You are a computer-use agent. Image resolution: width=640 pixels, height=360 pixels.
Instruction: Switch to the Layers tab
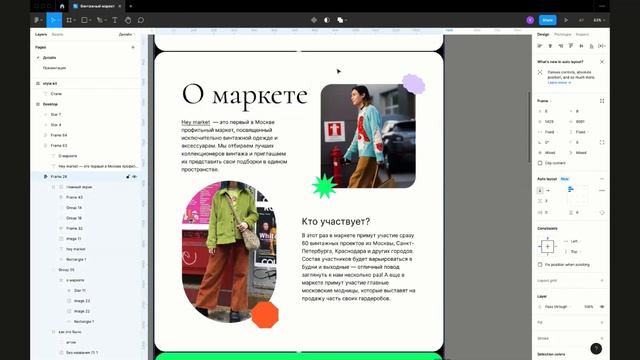41,35
